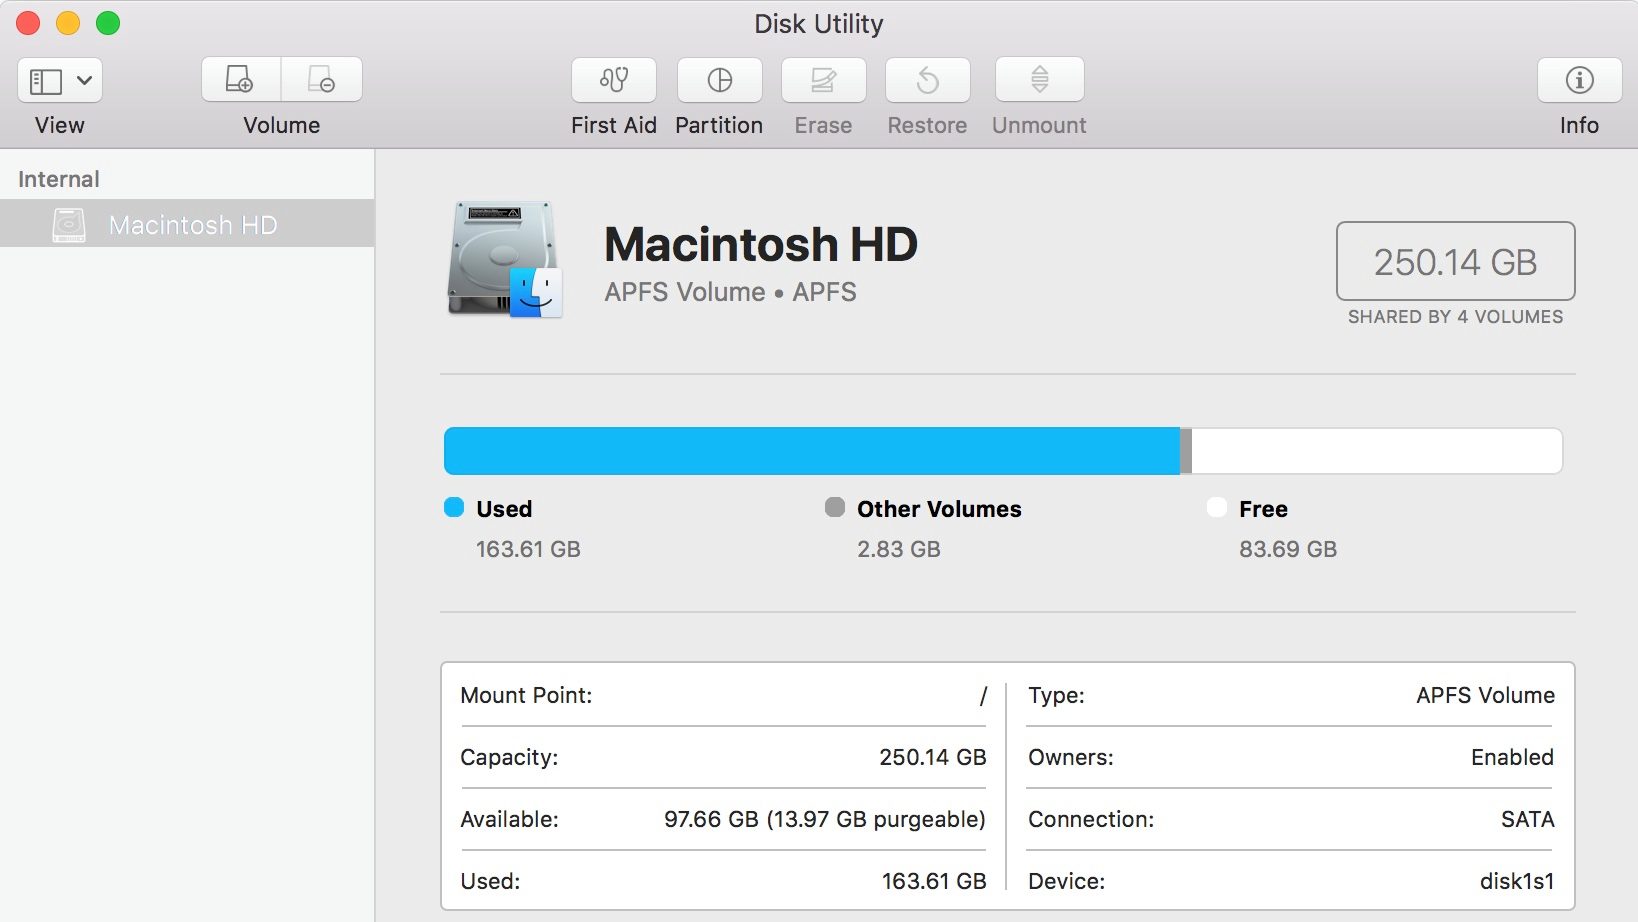
Task: Run First Aid on the volume
Action: point(613,80)
